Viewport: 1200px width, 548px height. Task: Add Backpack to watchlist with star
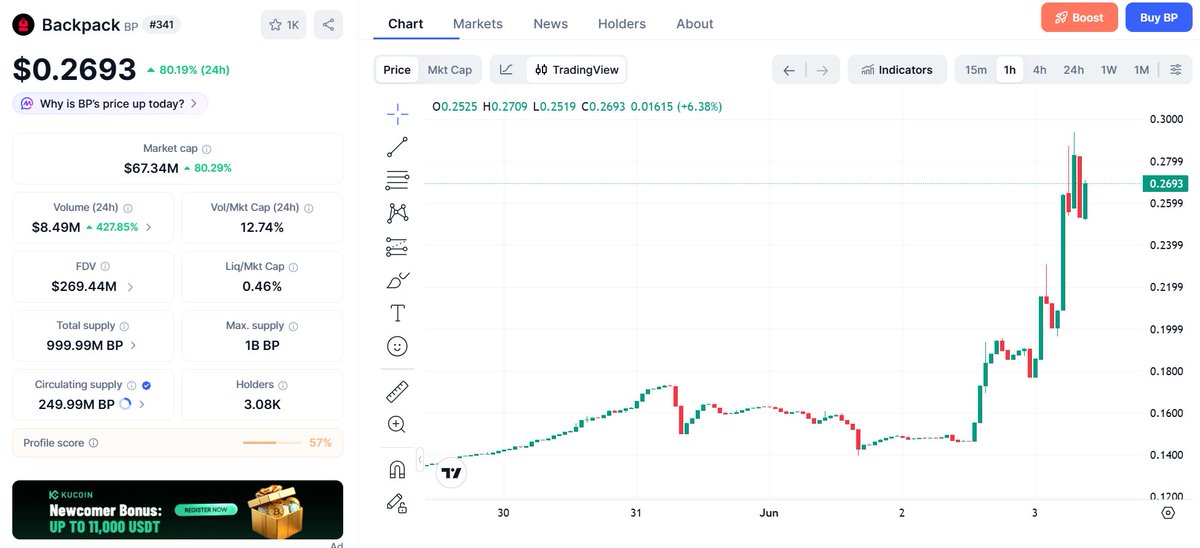coord(283,25)
